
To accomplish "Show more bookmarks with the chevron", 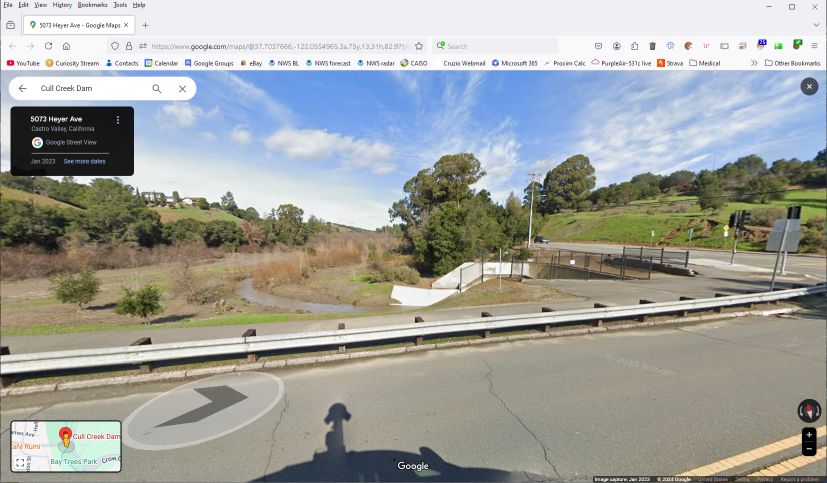I will click(x=754, y=63).
